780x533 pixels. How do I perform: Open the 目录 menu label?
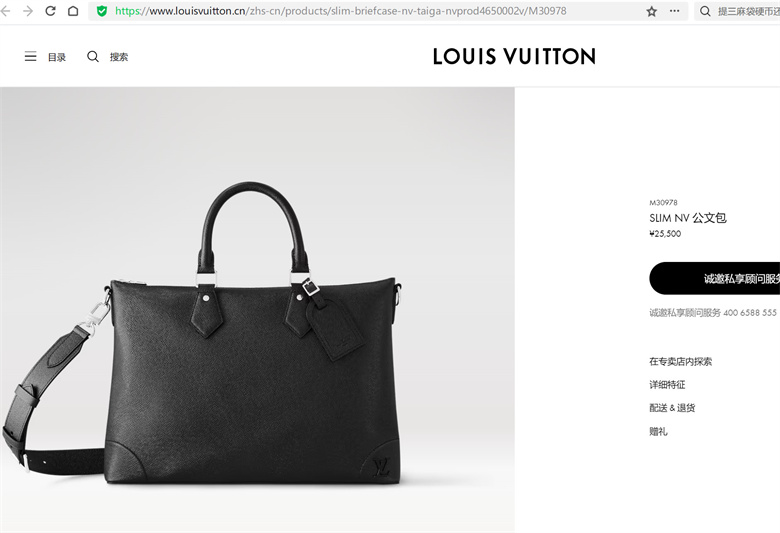pyautogui.click(x=57, y=57)
